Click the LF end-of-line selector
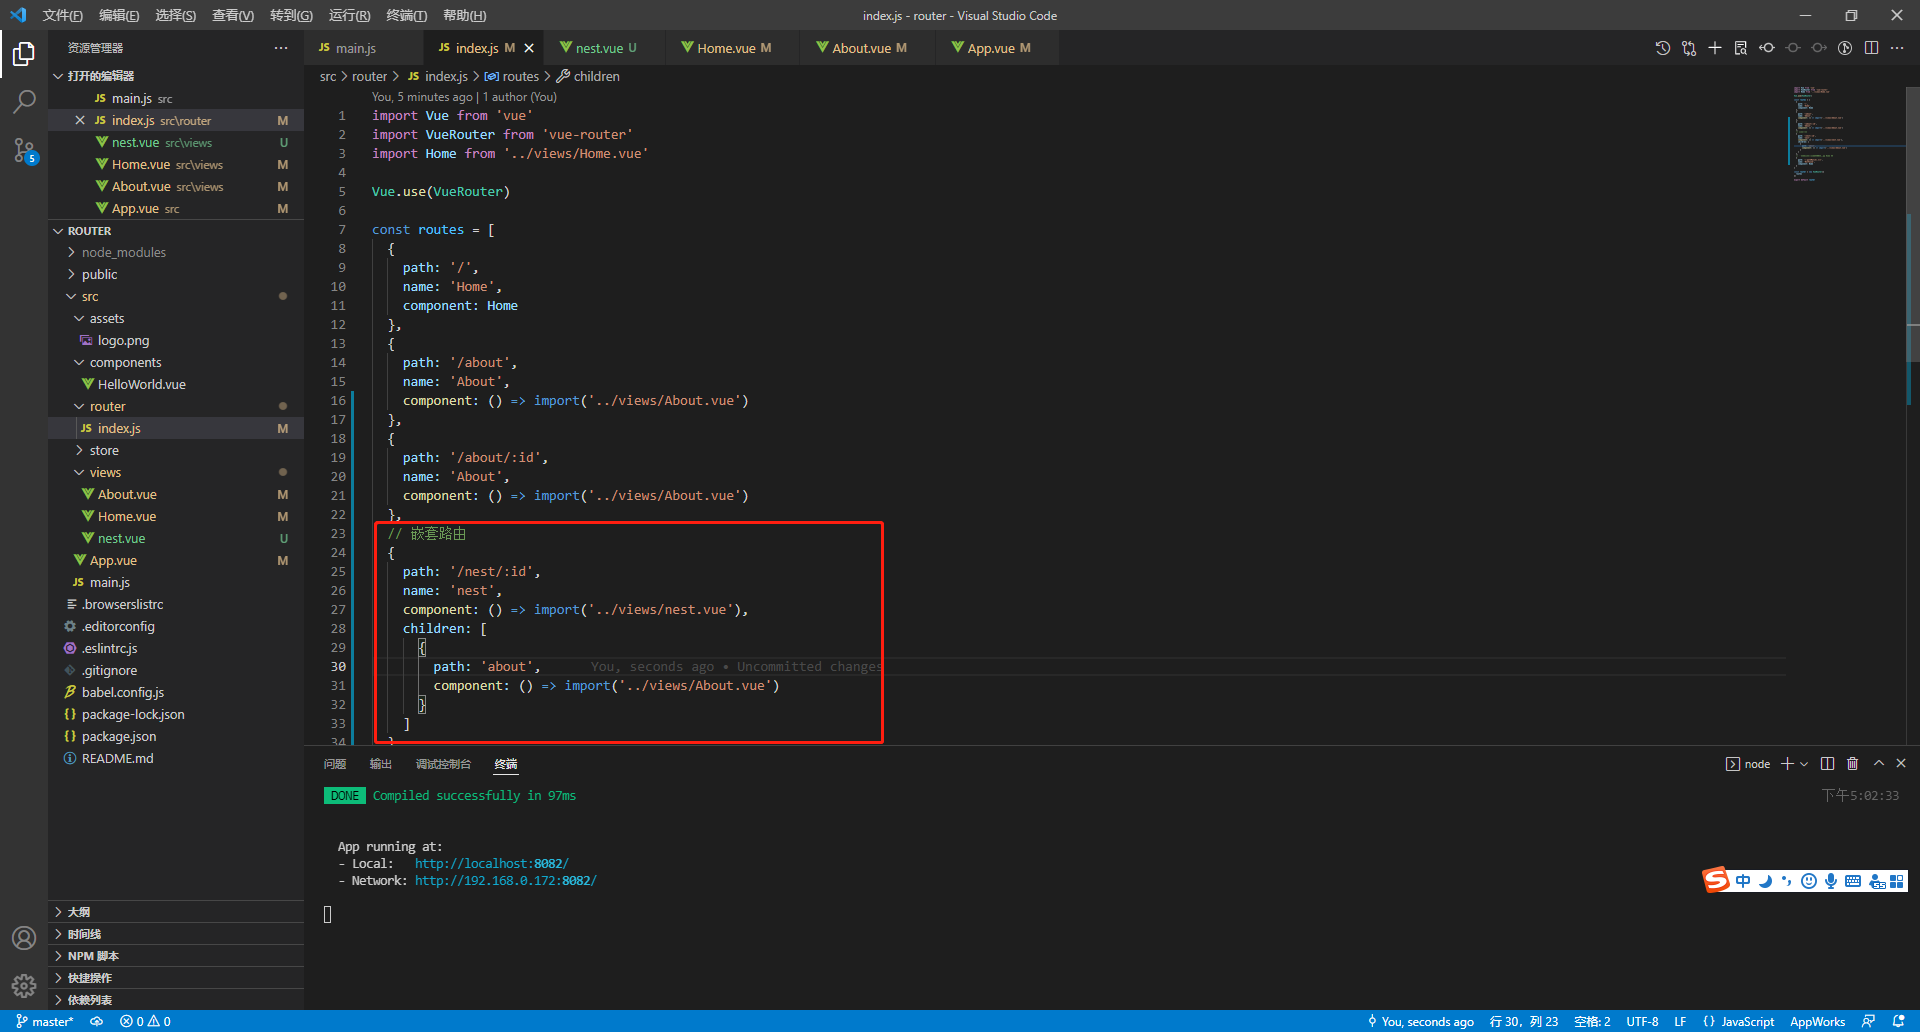Screen dimensions: 1920x1032 point(1681,1021)
